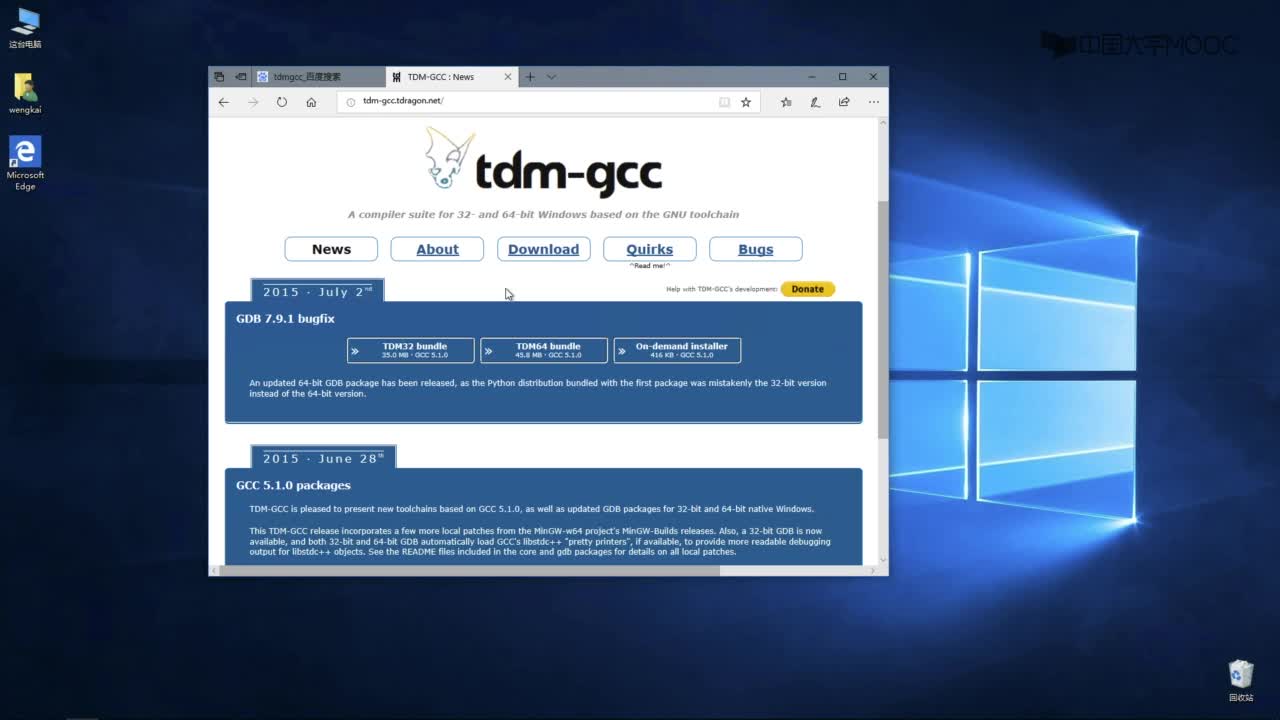Click the tdm-gcc logo
This screenshot has width=1280, height=720.
coord(543,160)
